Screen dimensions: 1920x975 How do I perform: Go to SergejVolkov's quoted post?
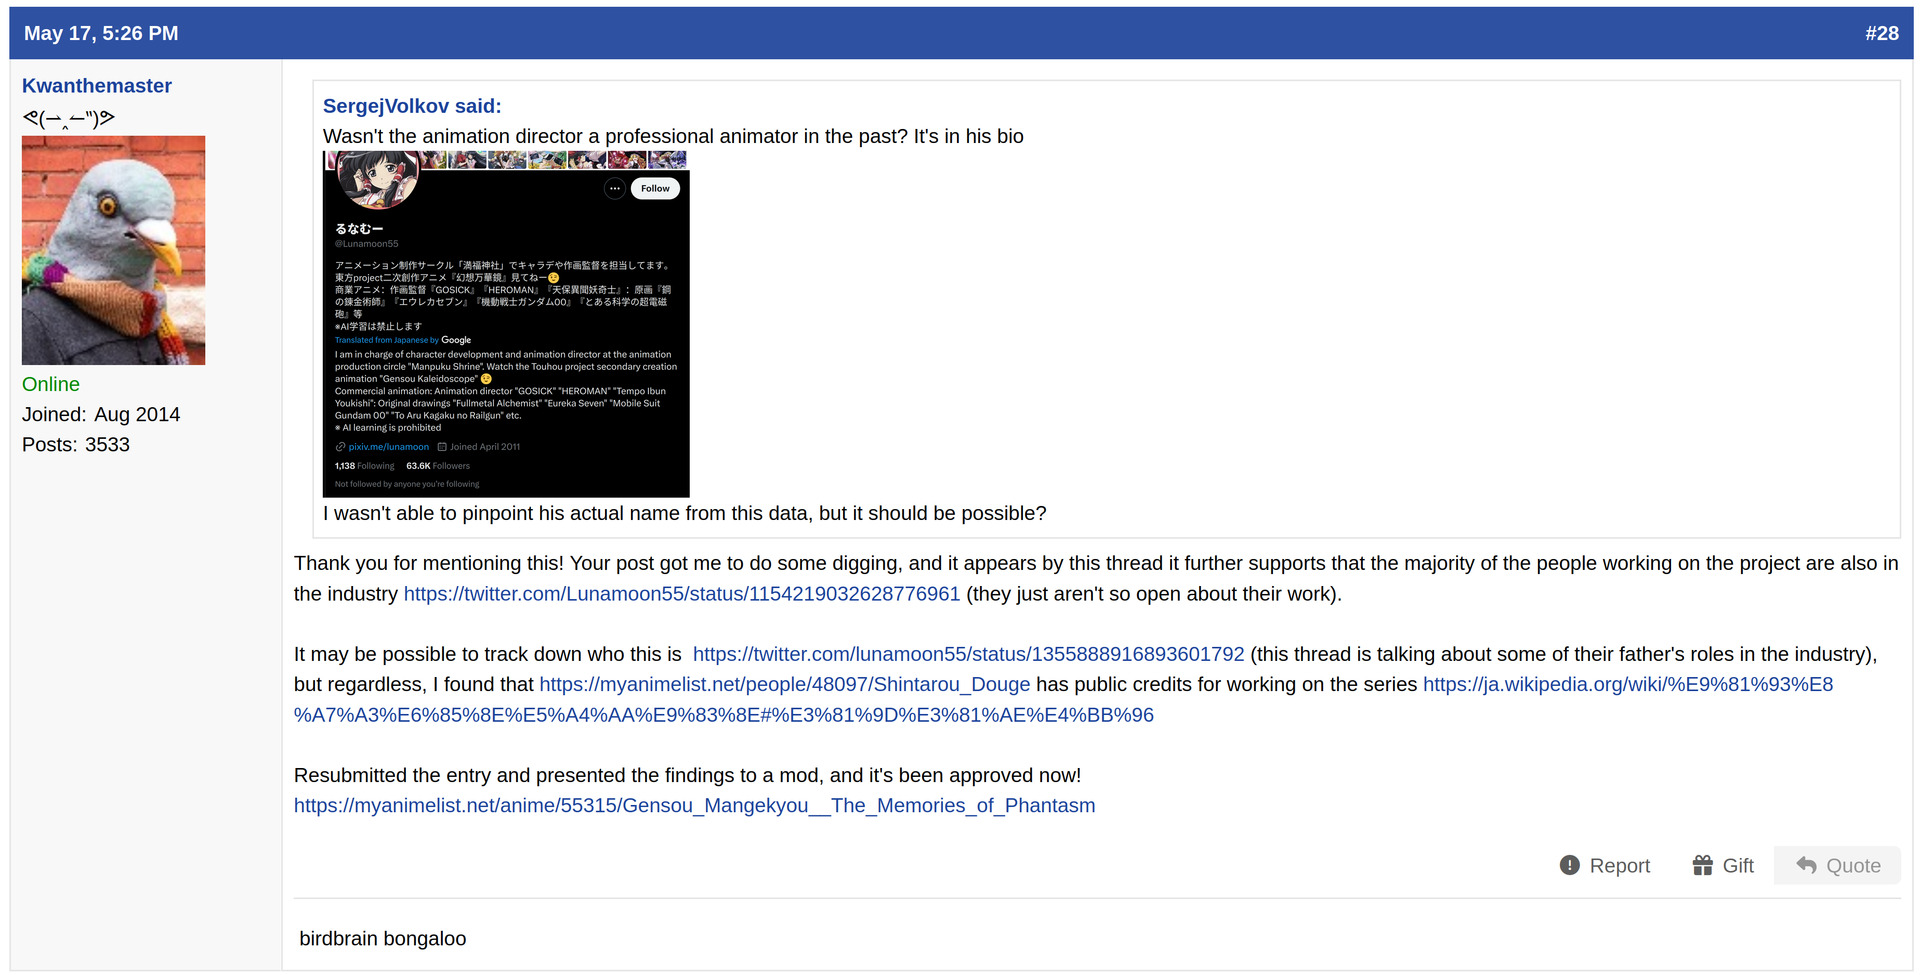(x=412, y=106)
